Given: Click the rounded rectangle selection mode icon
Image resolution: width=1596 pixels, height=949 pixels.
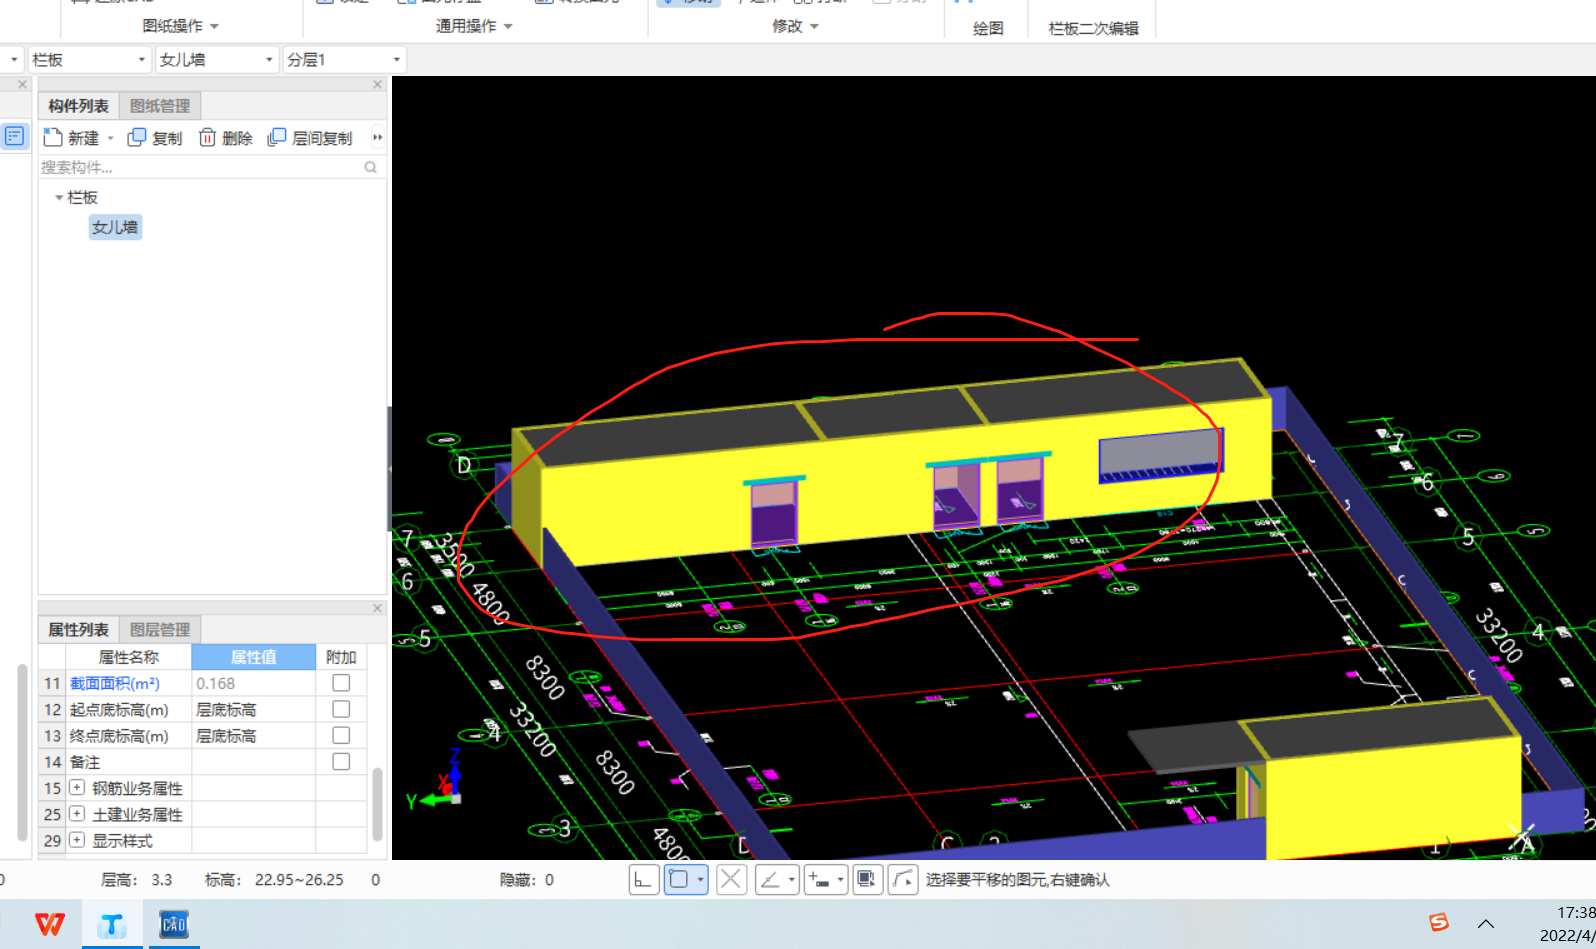Looking at the screenshot, I should (679, 880).
